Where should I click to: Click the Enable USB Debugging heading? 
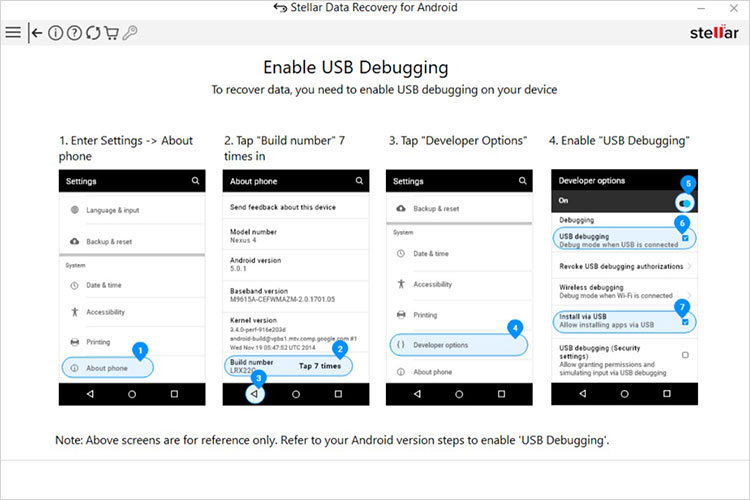pos(356,67)
